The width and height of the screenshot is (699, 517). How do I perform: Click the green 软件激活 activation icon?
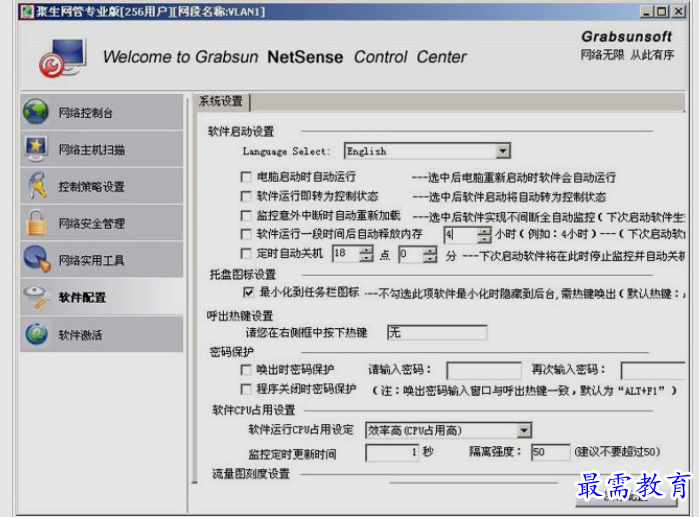(x=36, y=334)
